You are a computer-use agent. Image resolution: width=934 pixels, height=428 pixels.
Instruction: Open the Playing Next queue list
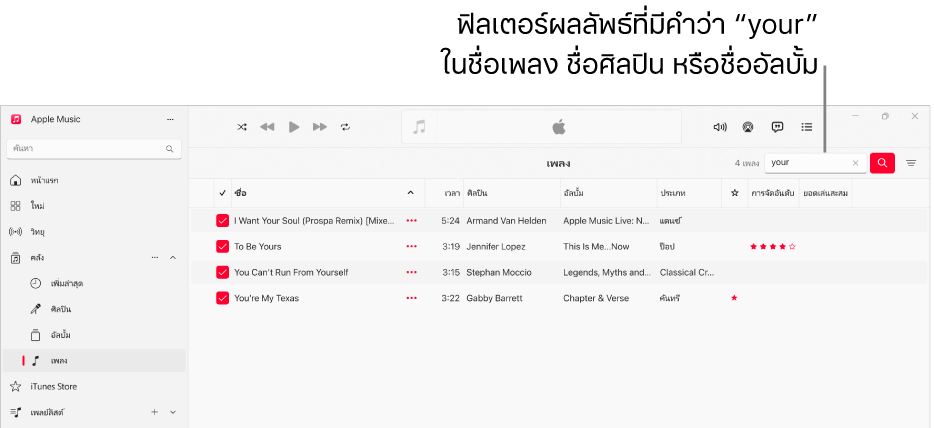807,127
